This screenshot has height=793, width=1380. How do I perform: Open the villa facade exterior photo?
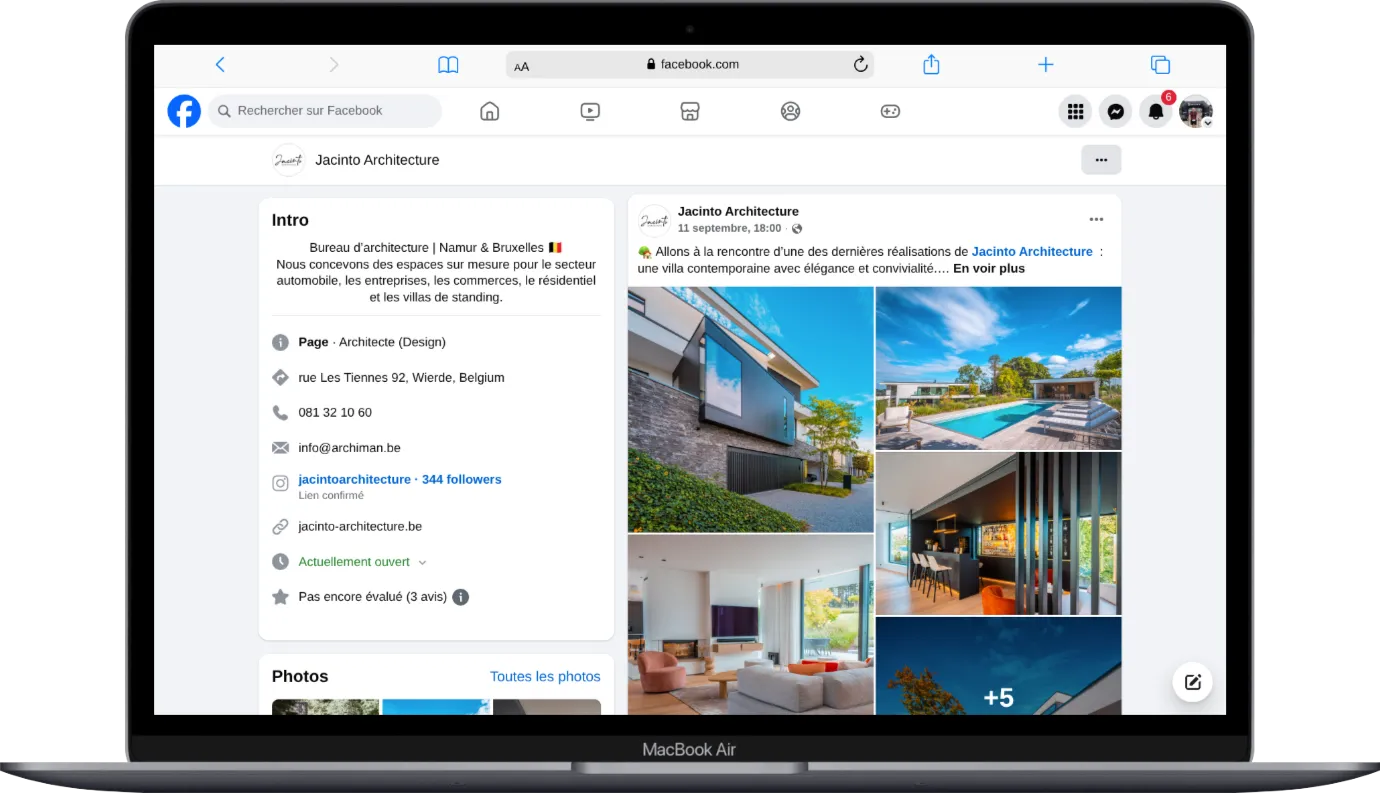(x=751, y=410)
